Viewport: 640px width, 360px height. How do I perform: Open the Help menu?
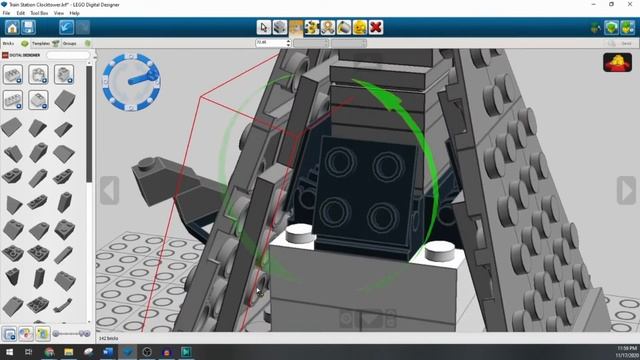(x=74, y=13)
